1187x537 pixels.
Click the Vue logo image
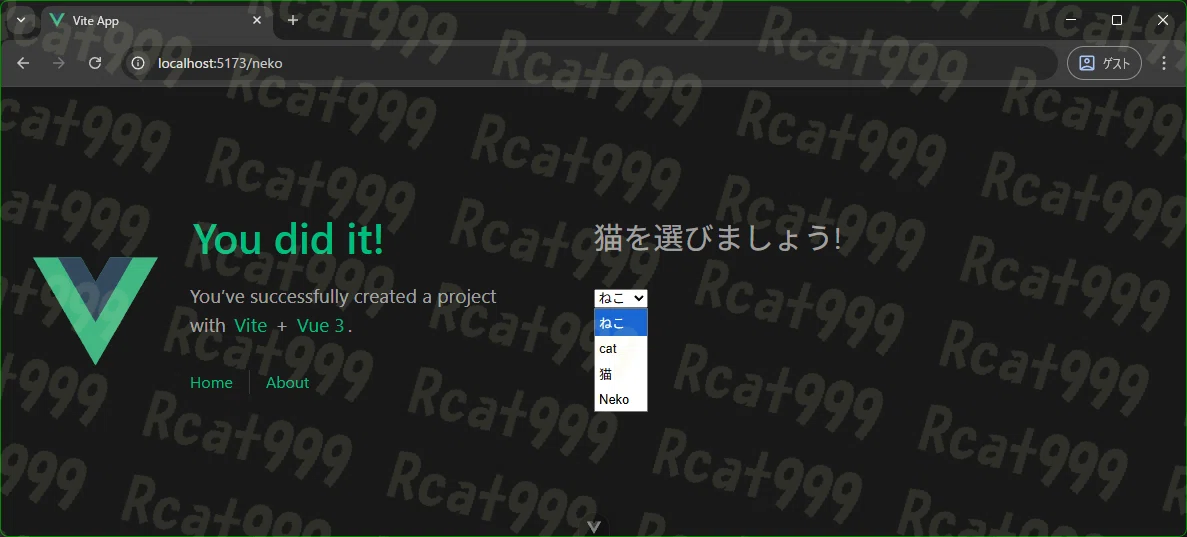coord(95,311)
